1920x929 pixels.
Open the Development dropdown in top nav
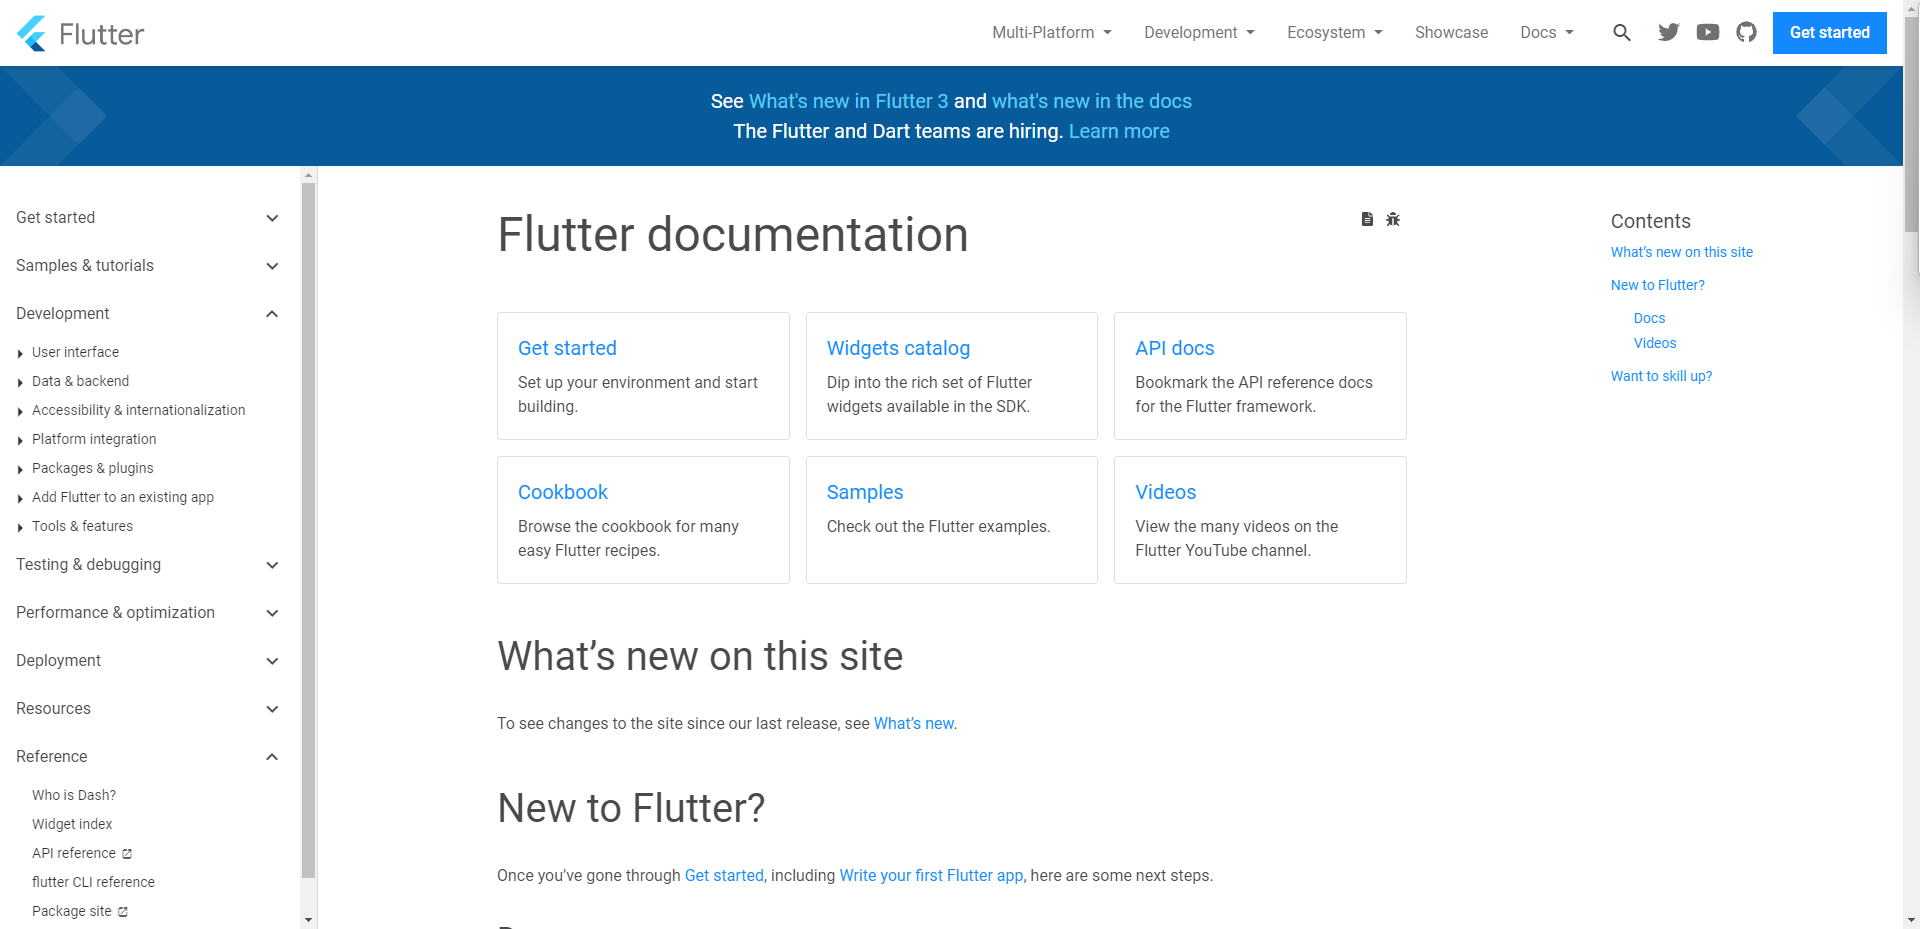(1199, 33)
